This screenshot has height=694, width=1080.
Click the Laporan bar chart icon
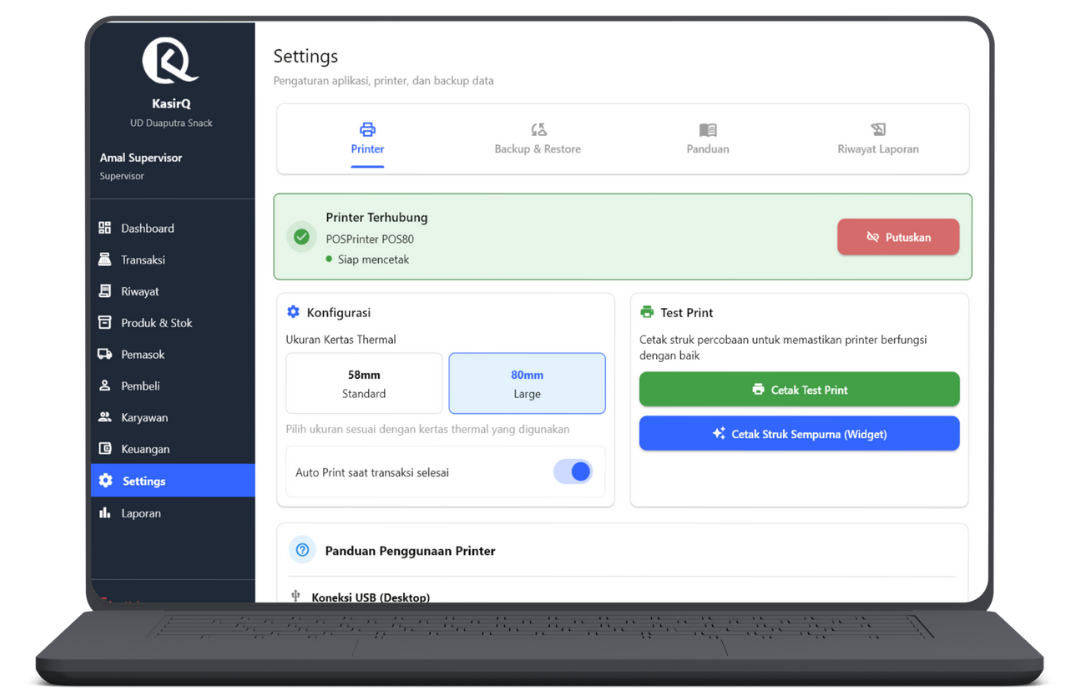(x=105, y=512)
